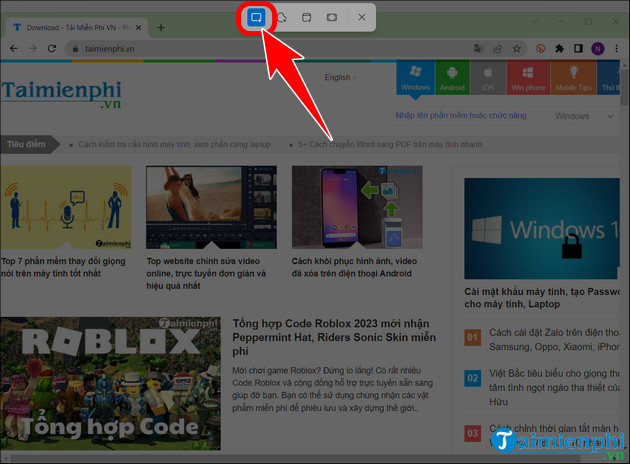Close the snipping toolbar
The width and height of the screenshot is (630, 464).
(362, 17)
